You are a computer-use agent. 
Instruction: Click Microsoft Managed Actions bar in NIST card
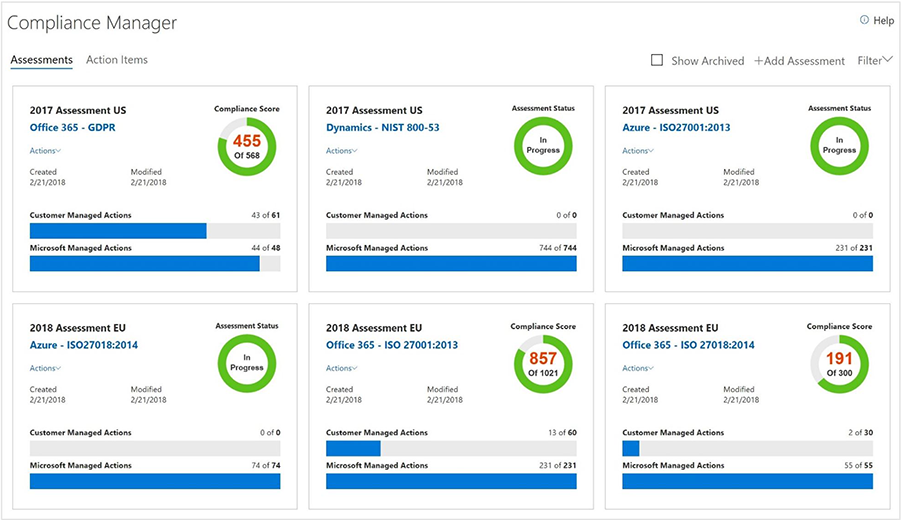point(451,264)
